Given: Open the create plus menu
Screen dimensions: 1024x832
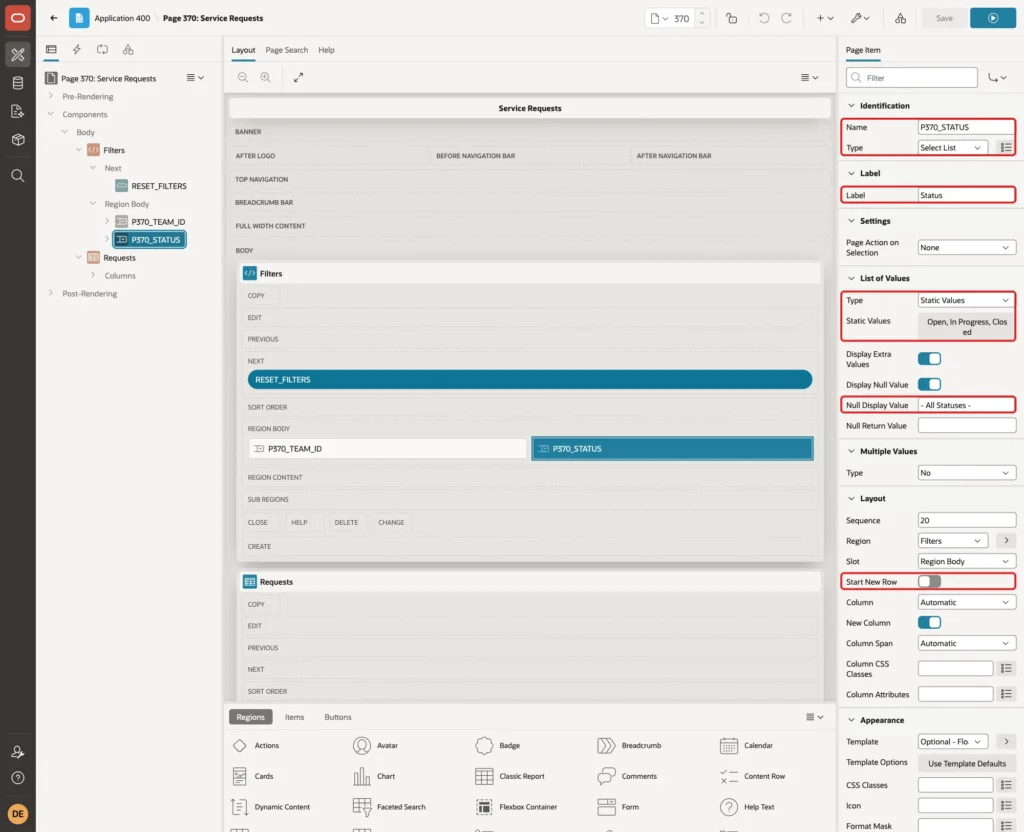Looking at the screenshot, I should pyautogui.click(x=825, y=18).
